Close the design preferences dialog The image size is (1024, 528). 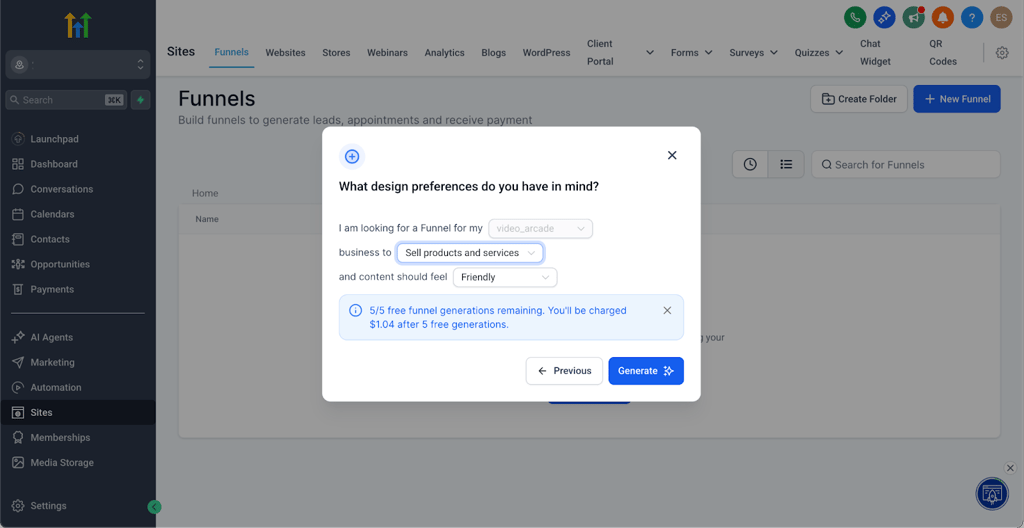(672, 156)
